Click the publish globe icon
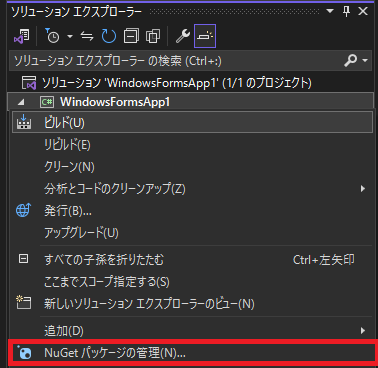This screenshot has width=378, height=368. [23, 210]
